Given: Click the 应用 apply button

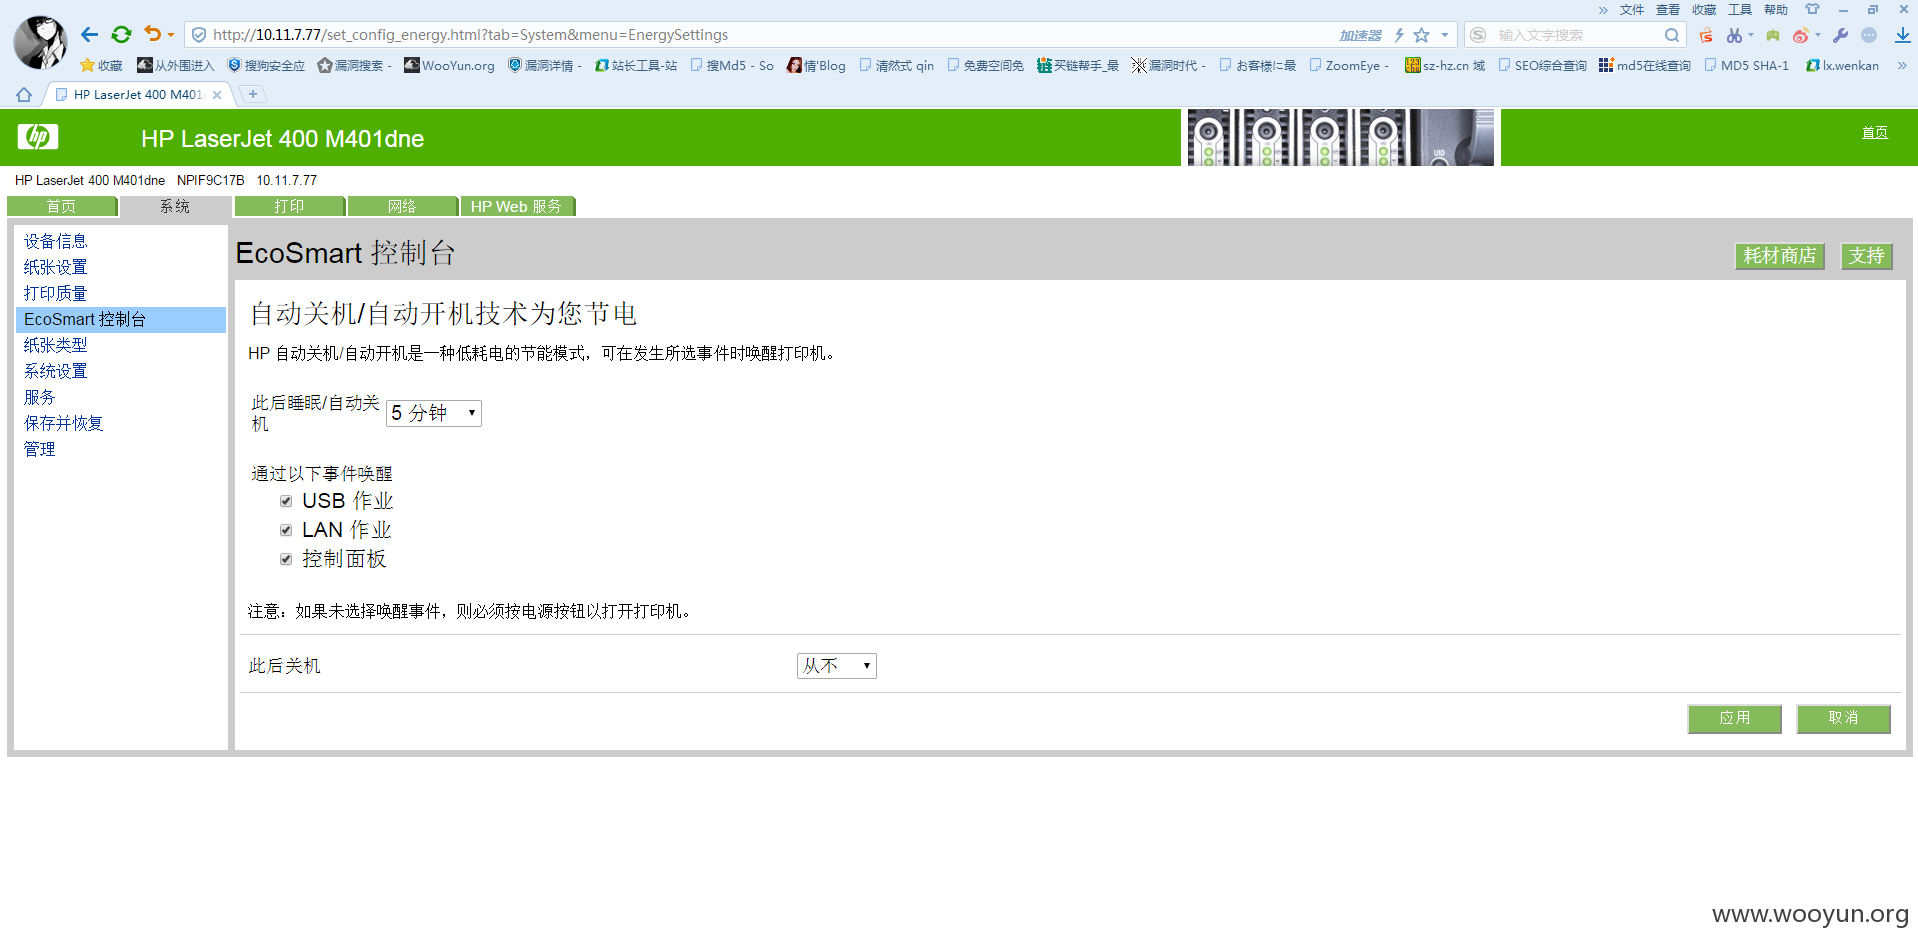Looking at the screenshot, I should 1735,718.
